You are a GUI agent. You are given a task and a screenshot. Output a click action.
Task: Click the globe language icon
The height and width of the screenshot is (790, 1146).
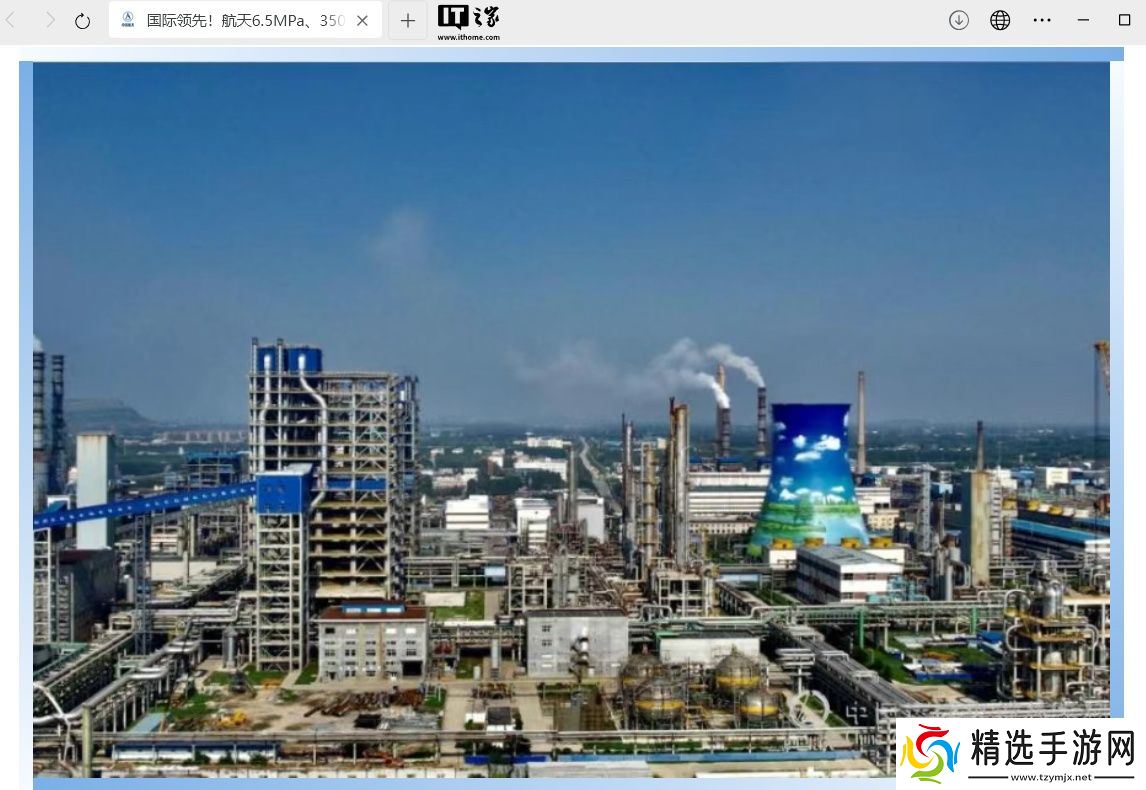pos(1000,20)
